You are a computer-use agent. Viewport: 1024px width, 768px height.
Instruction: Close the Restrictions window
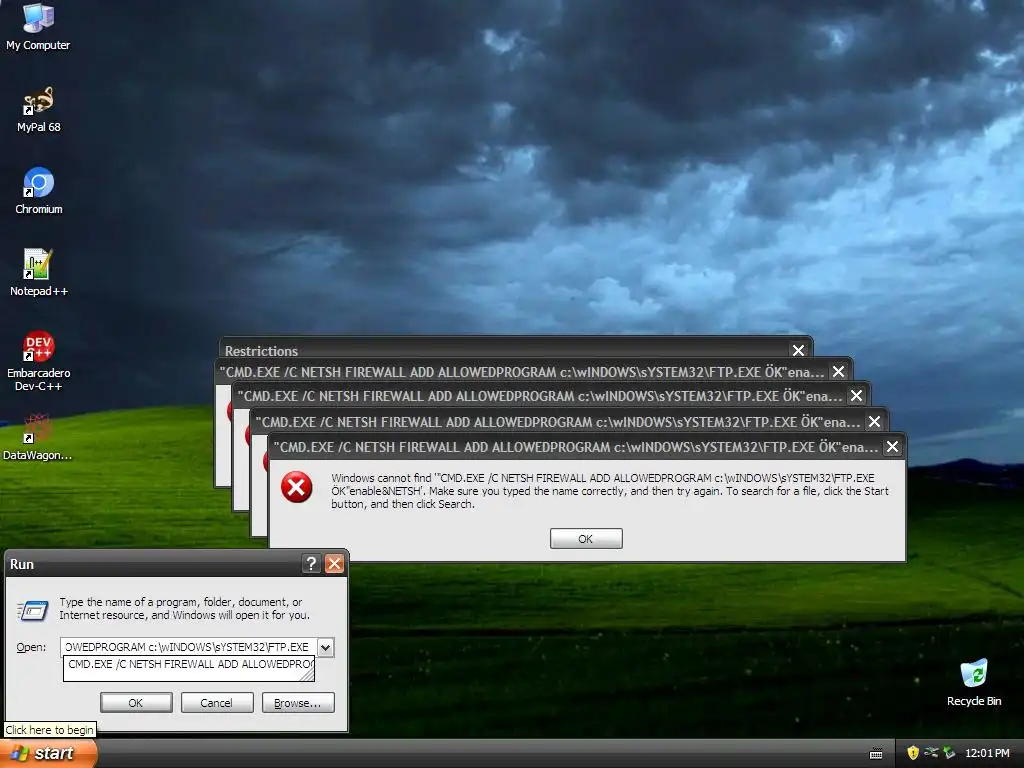[798, 351]
